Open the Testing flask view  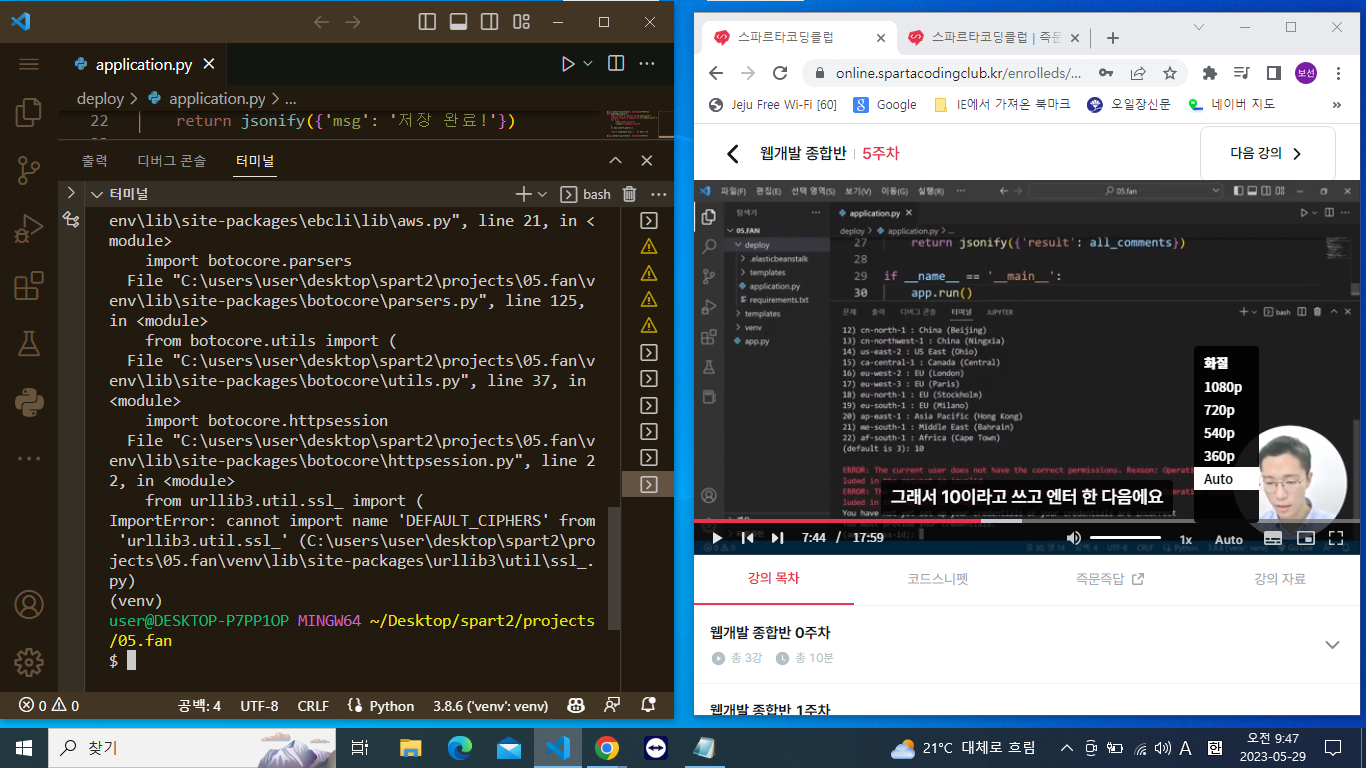[x=28, y=345]
